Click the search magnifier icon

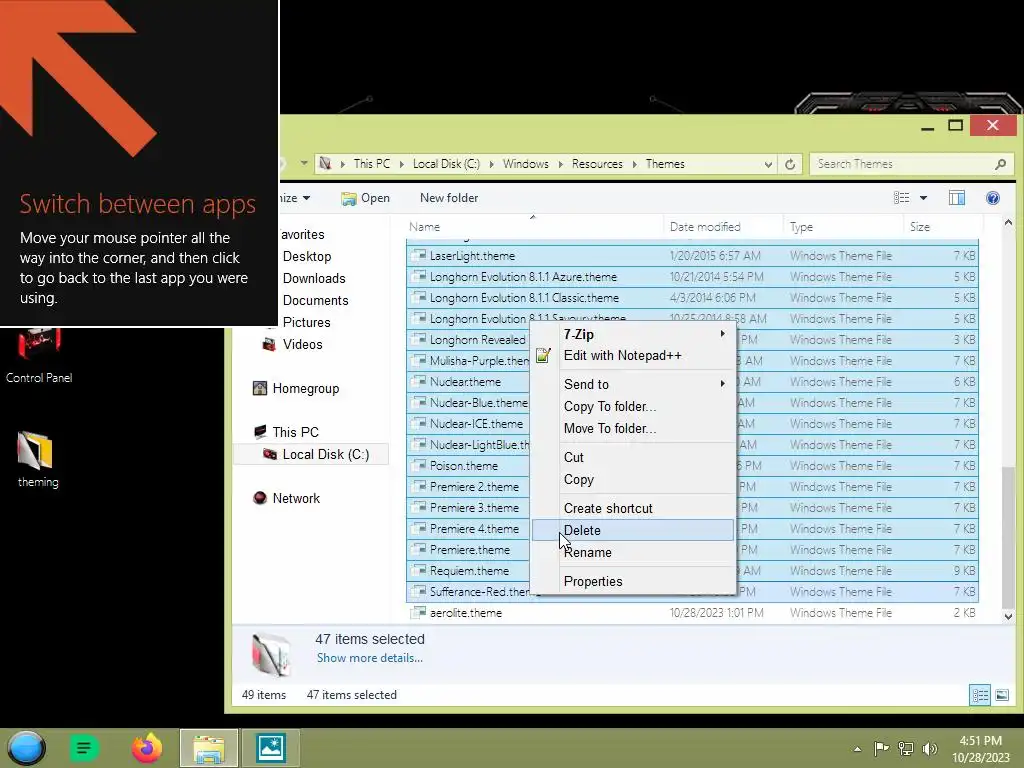pyautogui.click(x=1000, y=164)
